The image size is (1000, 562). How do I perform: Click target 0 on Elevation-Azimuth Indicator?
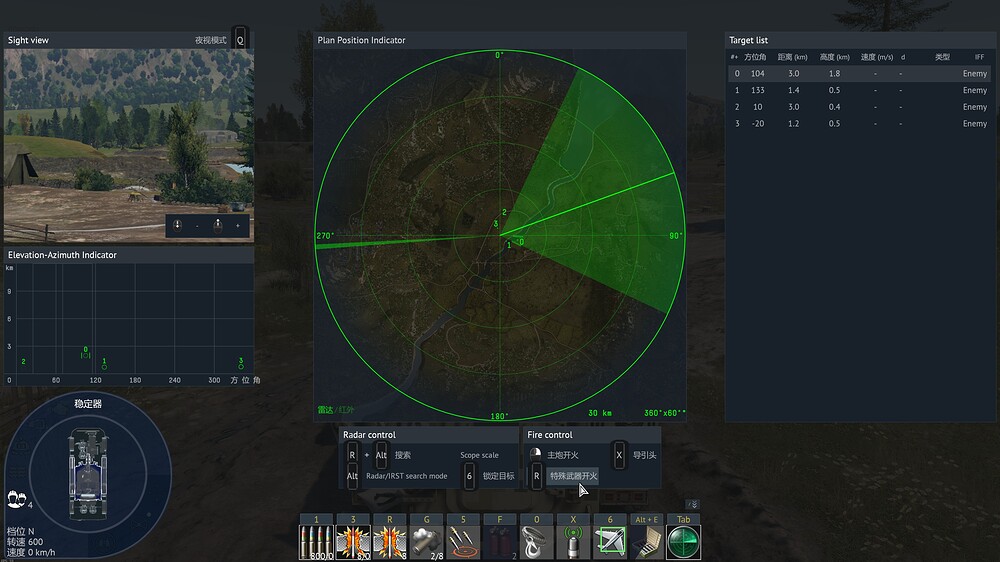pyautogui.click(x=85, y=352)
